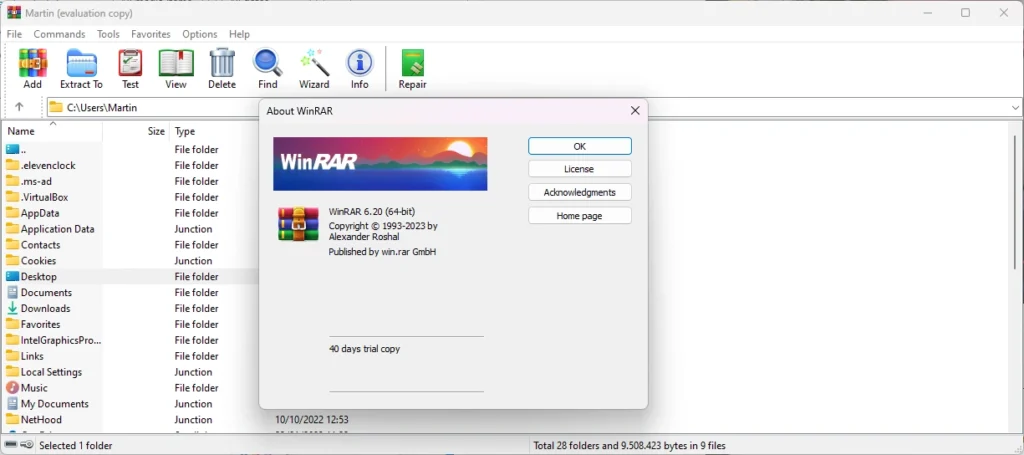Viewport: 1024px width, 455px height.
Task: Select the parent folder '..' entry
Action: [x=16, y=149]
